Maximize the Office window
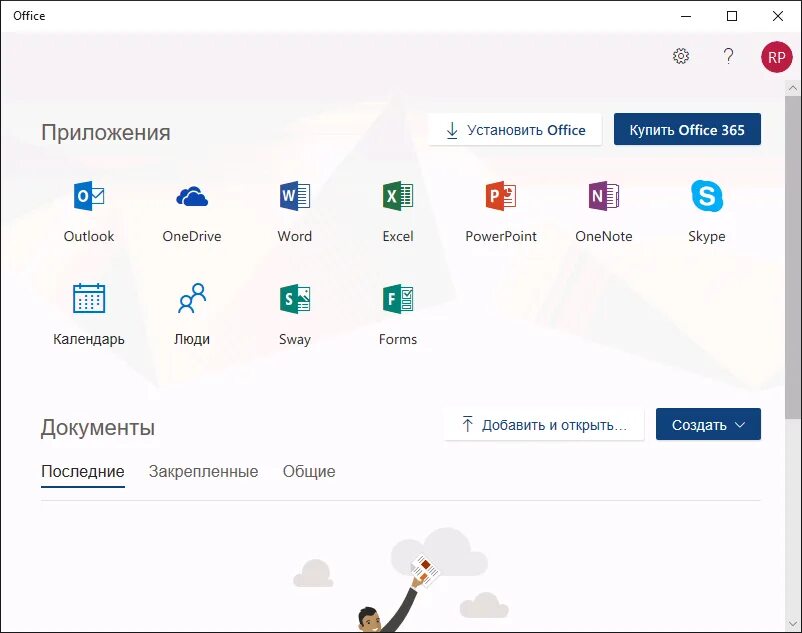 point(732,16)
